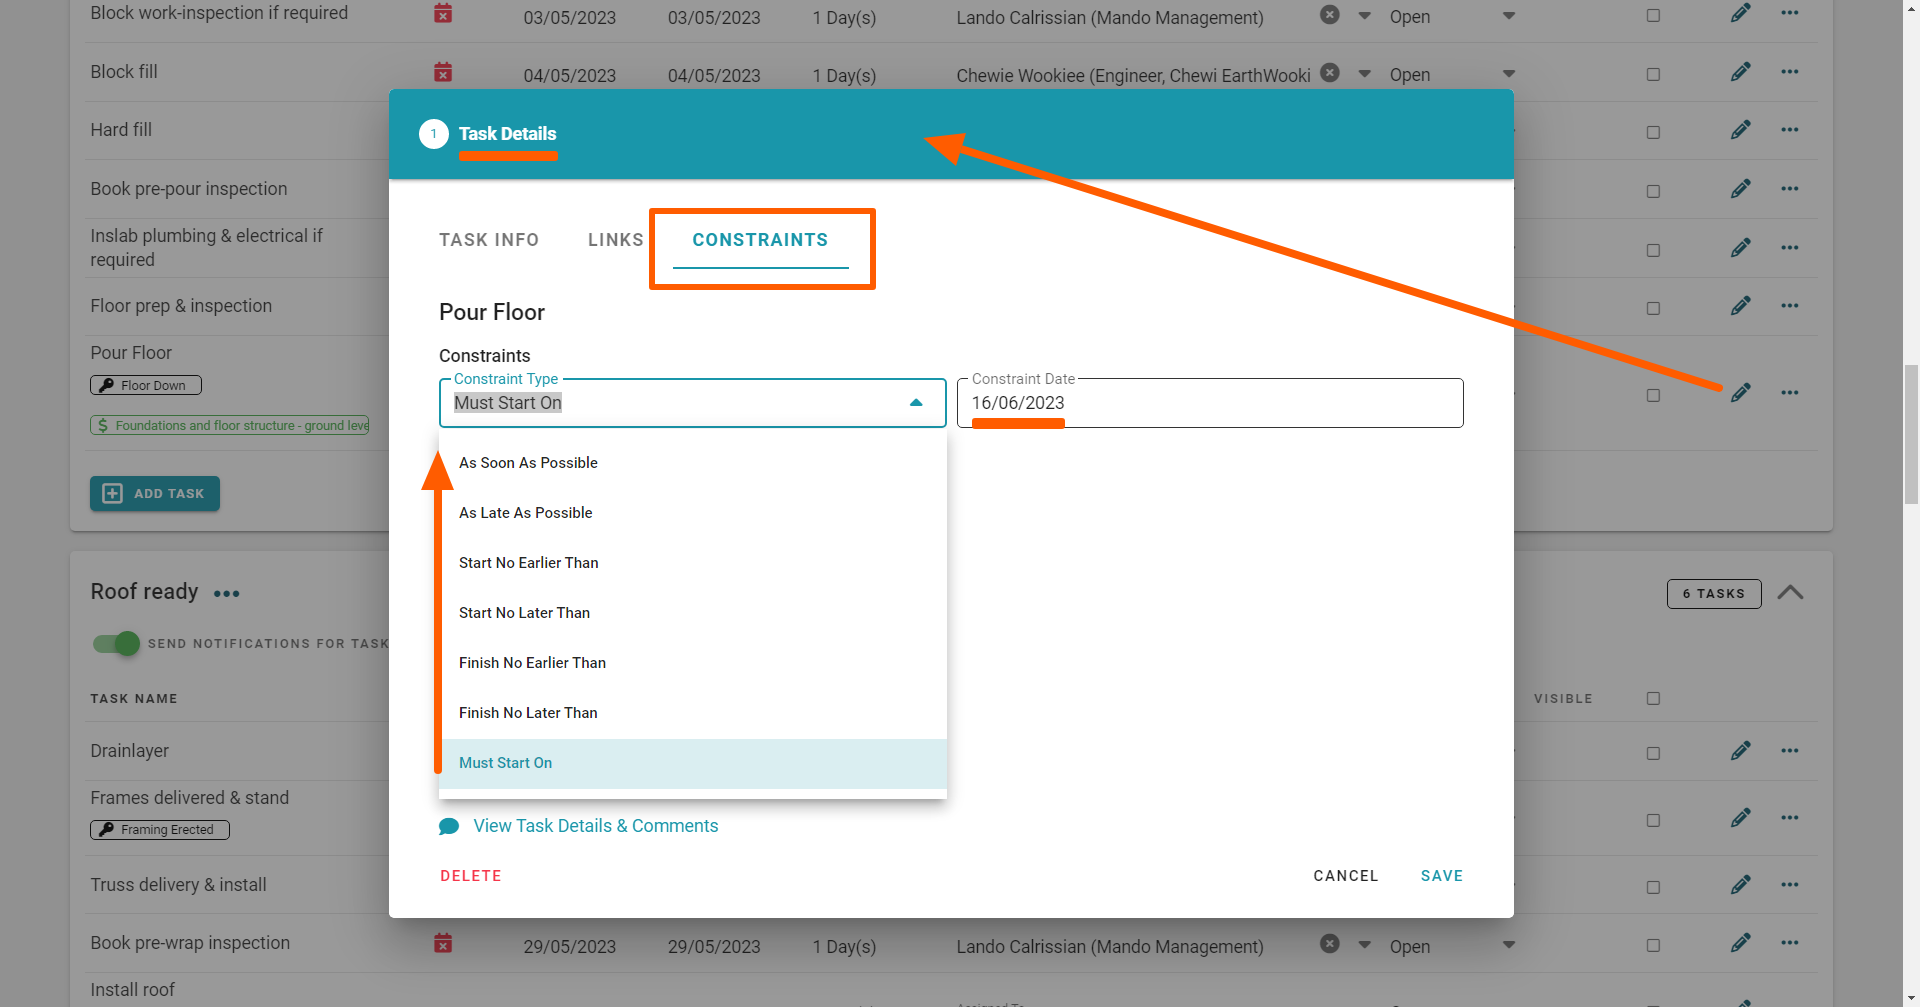Viewport: 1920px width, 1007px height.
Task: Edit Book pre-wrap inspection task
Action: [x=1741, y=943]
